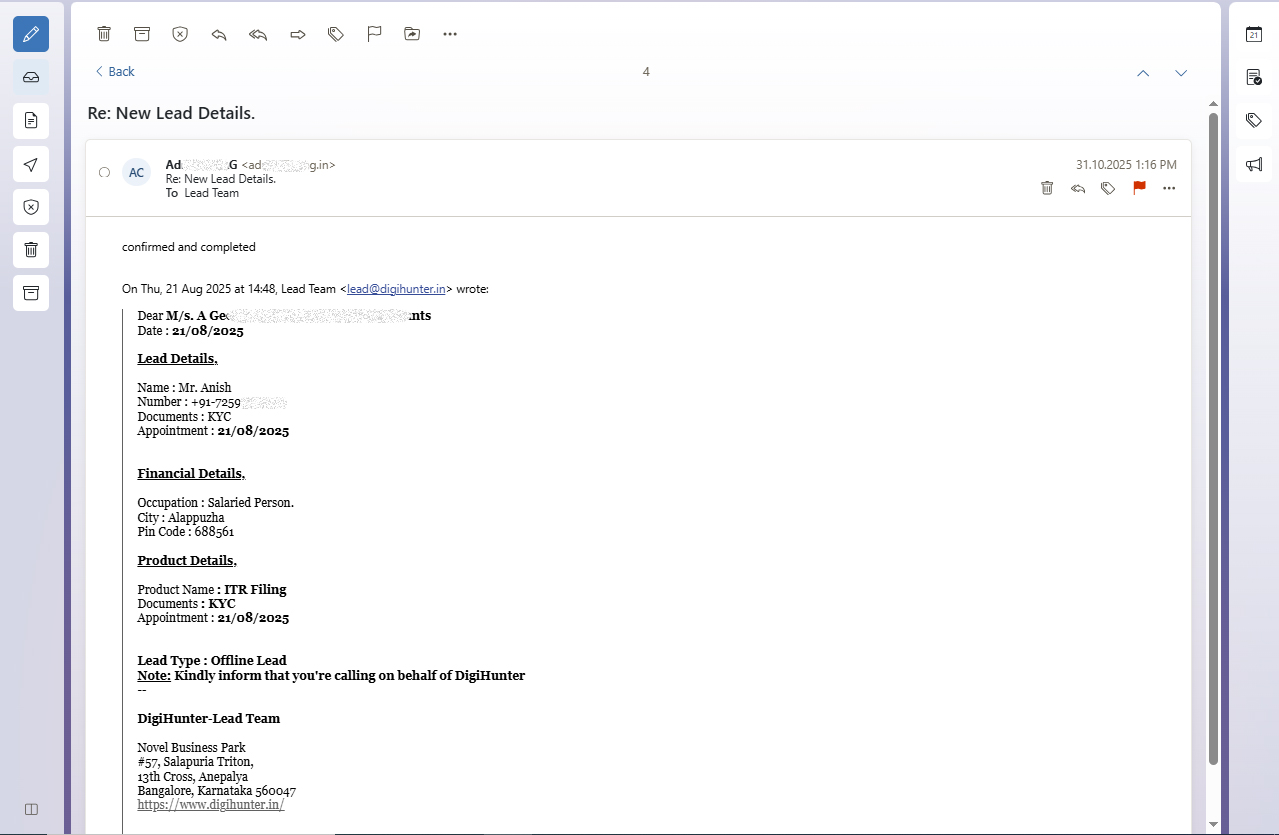Image resolution: width=1279 pixels, height=835 pixels.
Task: Toggle the red flag on this message
Action: 1139,188
